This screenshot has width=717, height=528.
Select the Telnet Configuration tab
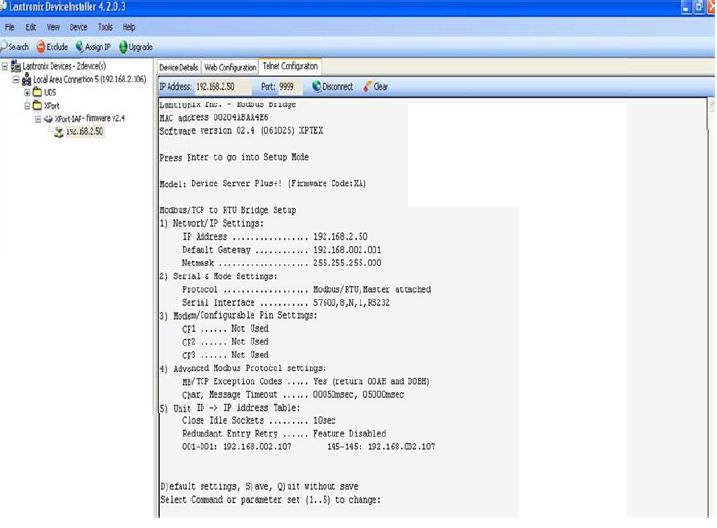tap(290, 66)
